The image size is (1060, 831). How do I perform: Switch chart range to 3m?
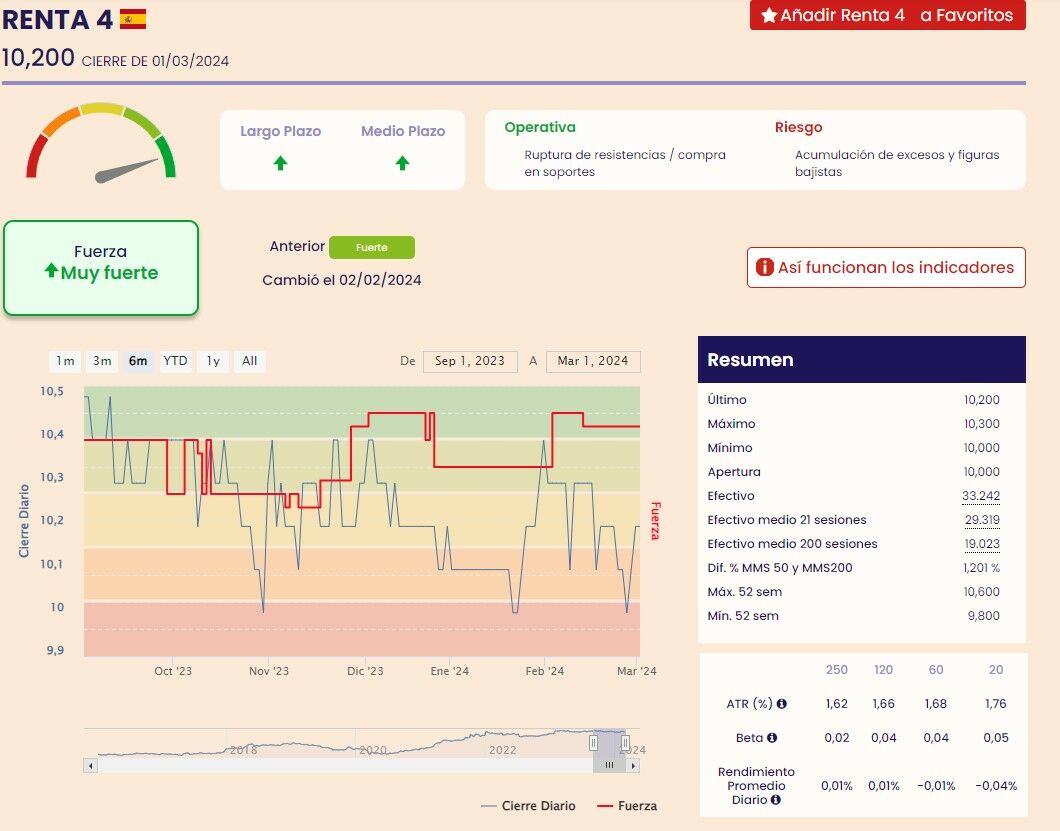point(102,361)
